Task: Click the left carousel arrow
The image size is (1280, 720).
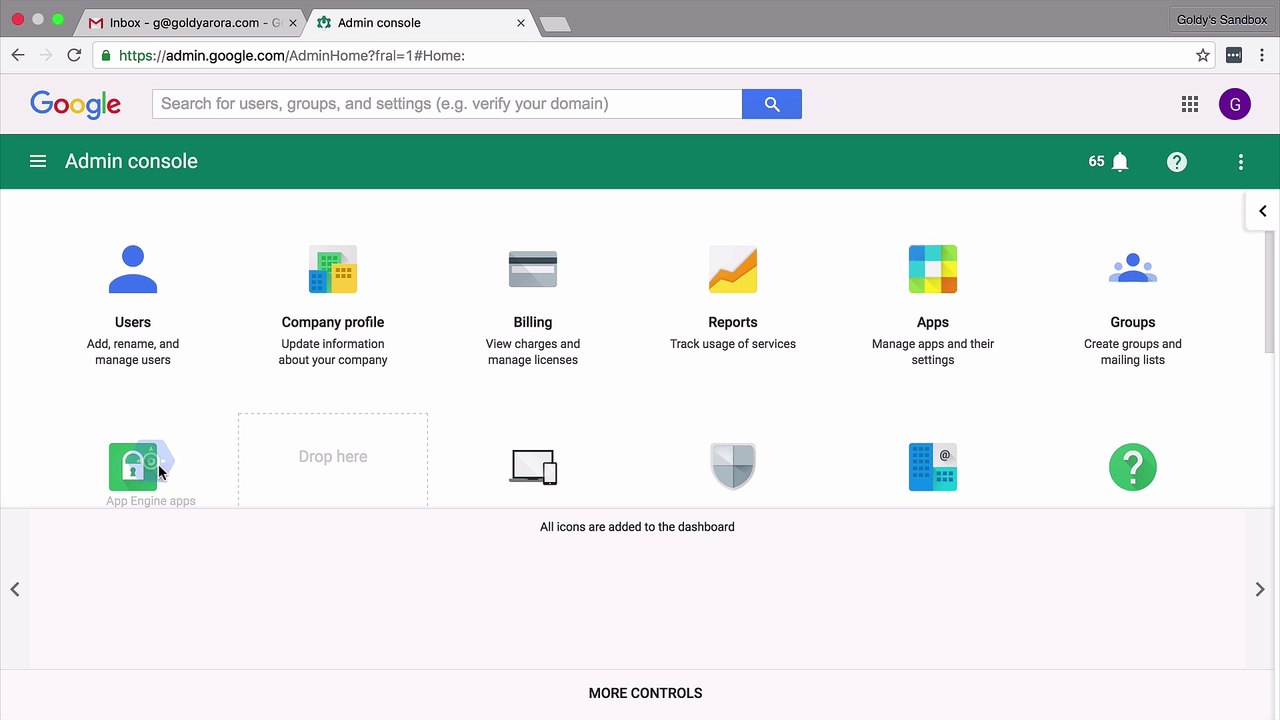Action: pyautogui.click(x=15, y=589)
